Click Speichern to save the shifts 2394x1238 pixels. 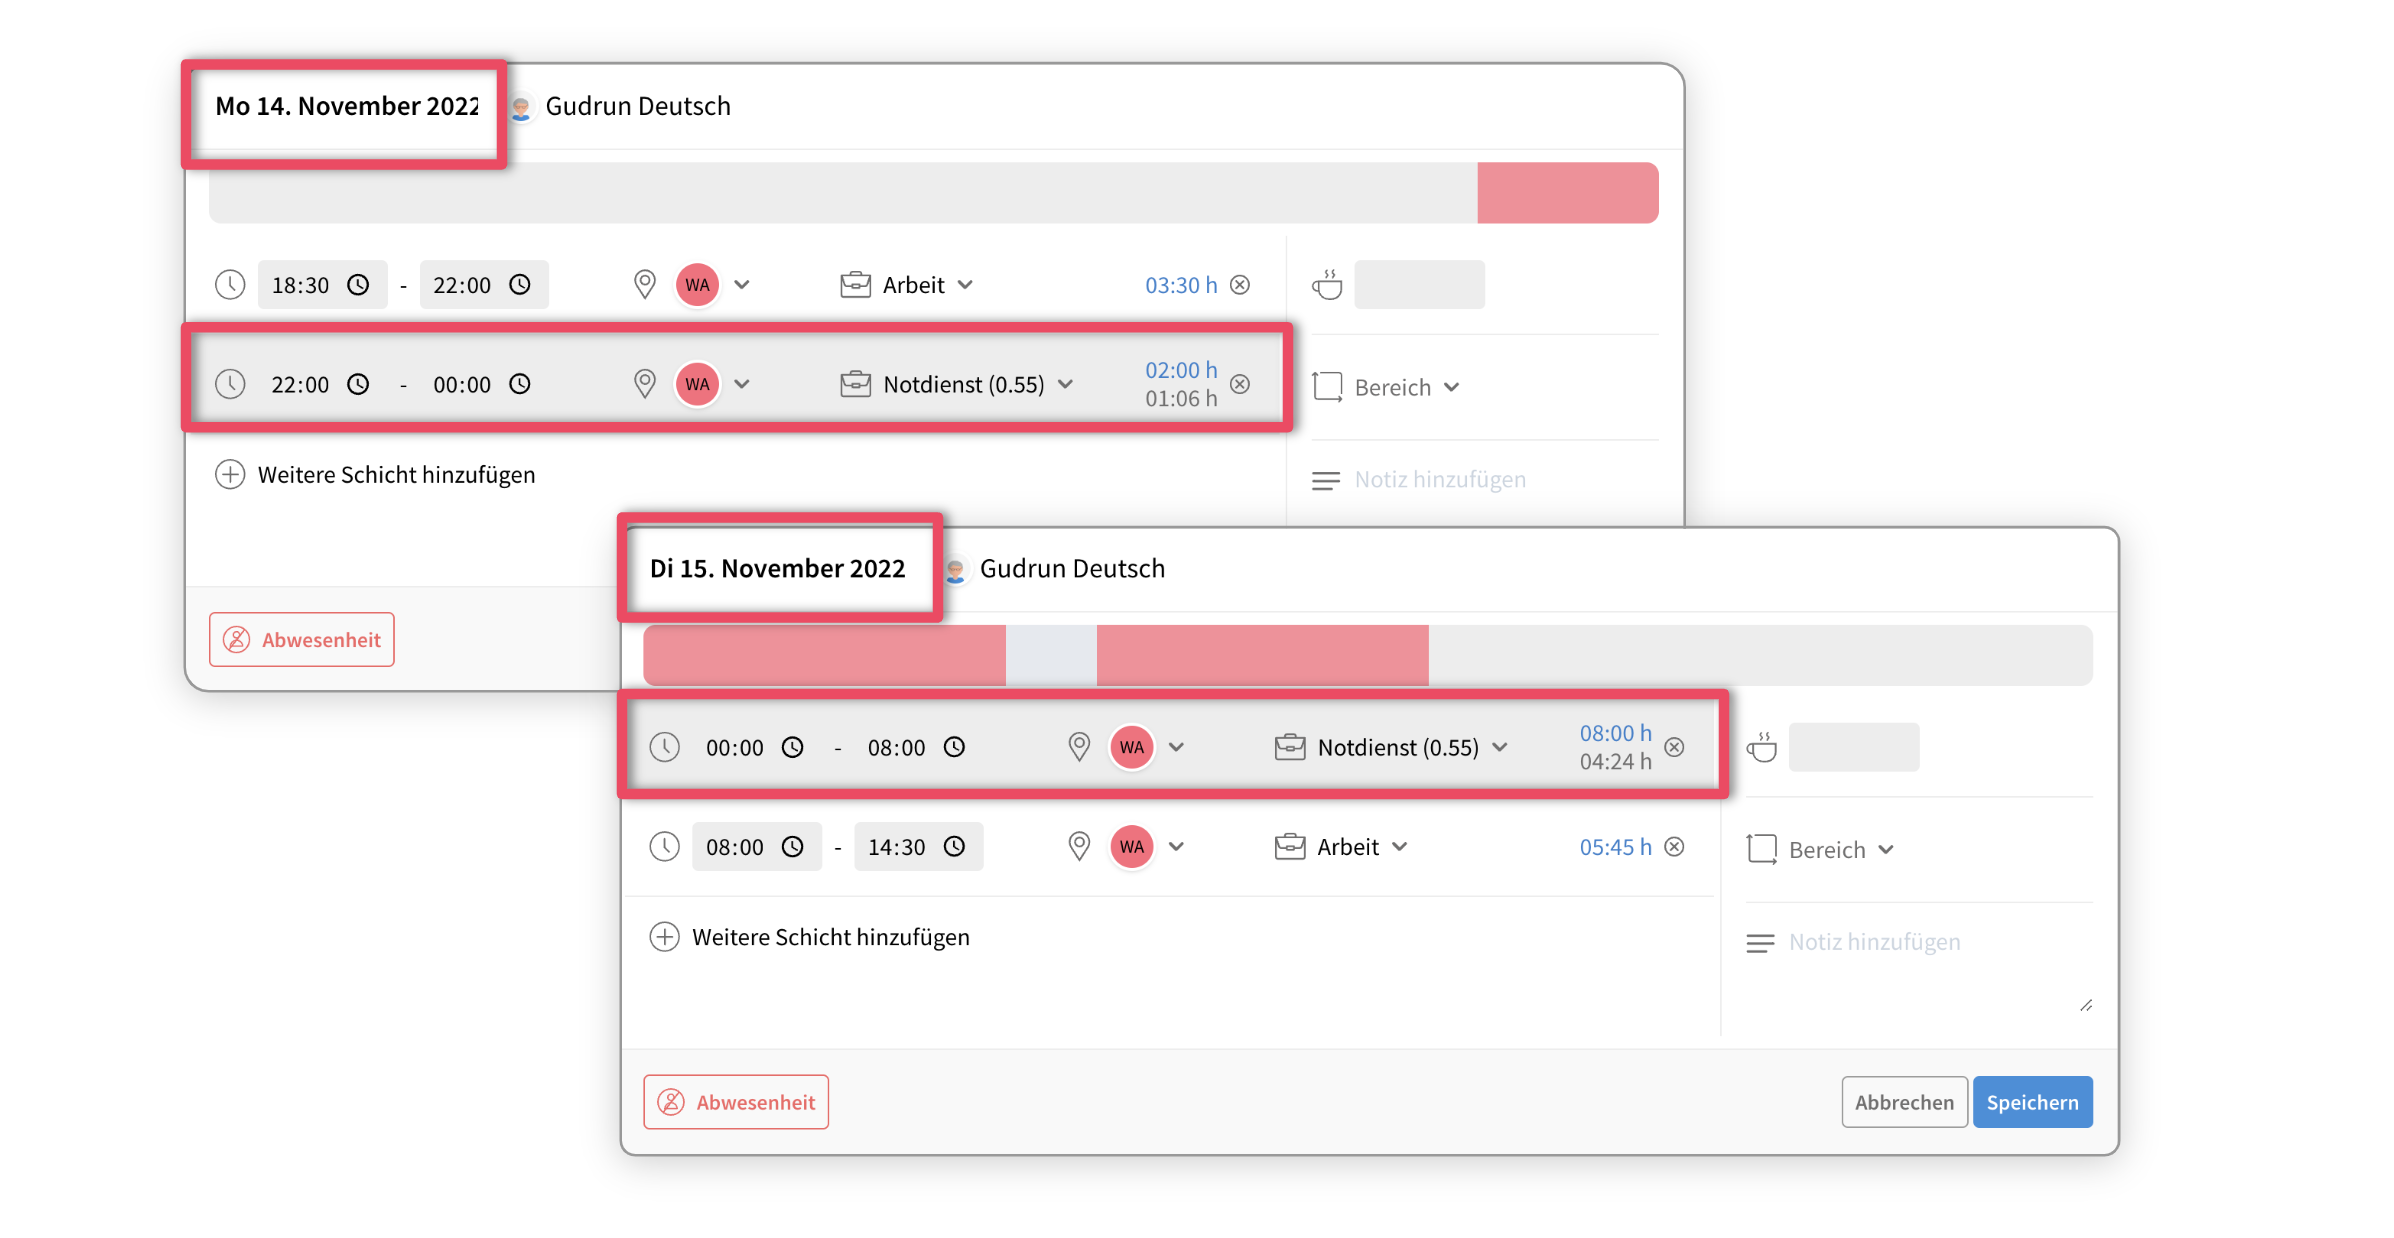point(2031,1102)
